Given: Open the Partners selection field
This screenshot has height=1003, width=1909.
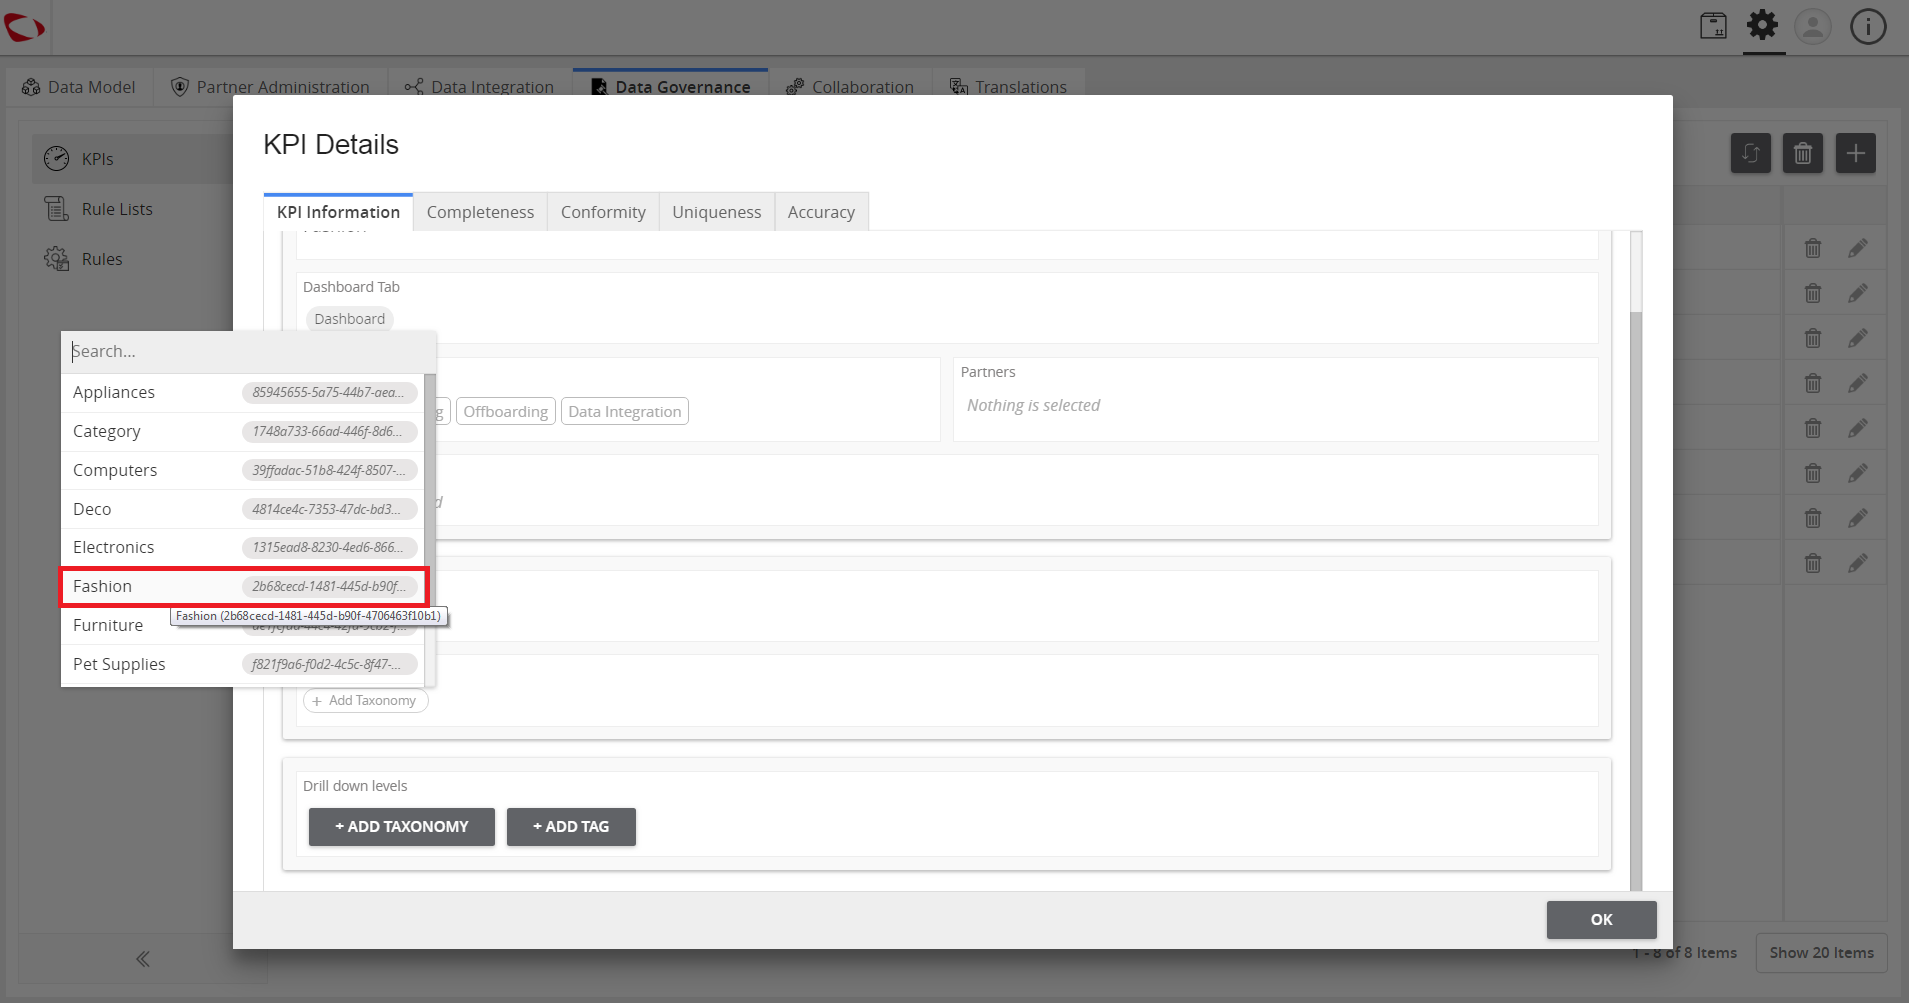Looking at the screenshot, I should (1275, 400).
